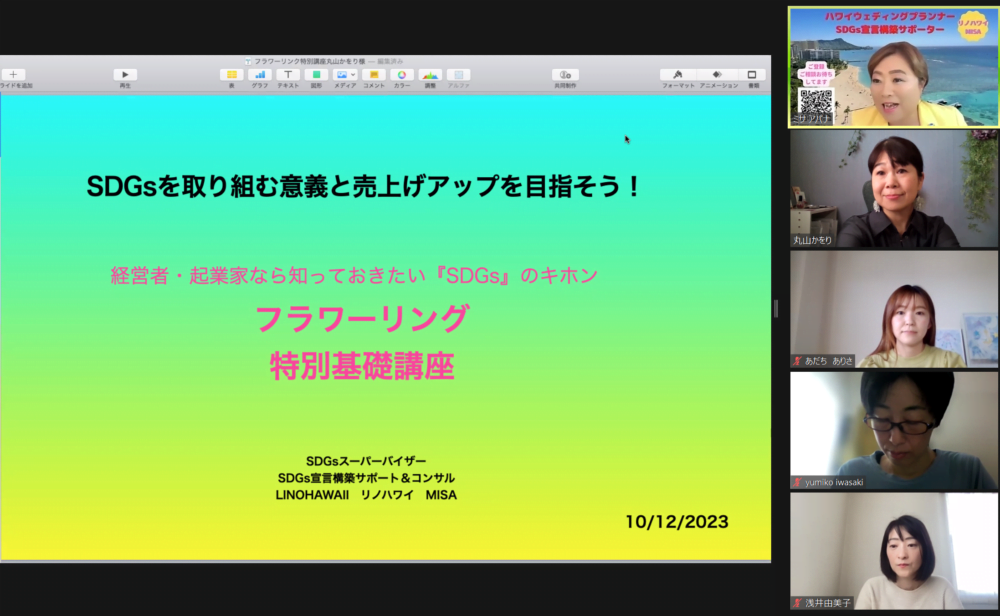Viewport: 1000px width, 616px height.
Task: Select the slide title about SDGs
Action: click(x=364, y=187)
